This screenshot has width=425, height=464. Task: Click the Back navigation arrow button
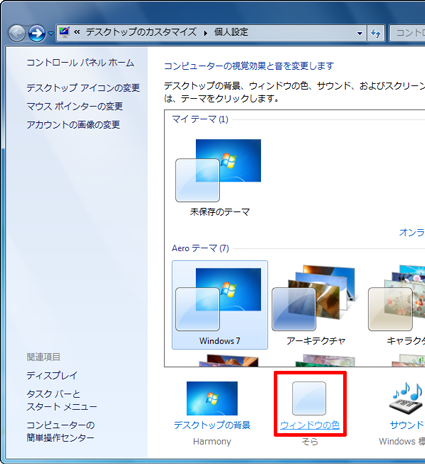(x=17, y=33)
